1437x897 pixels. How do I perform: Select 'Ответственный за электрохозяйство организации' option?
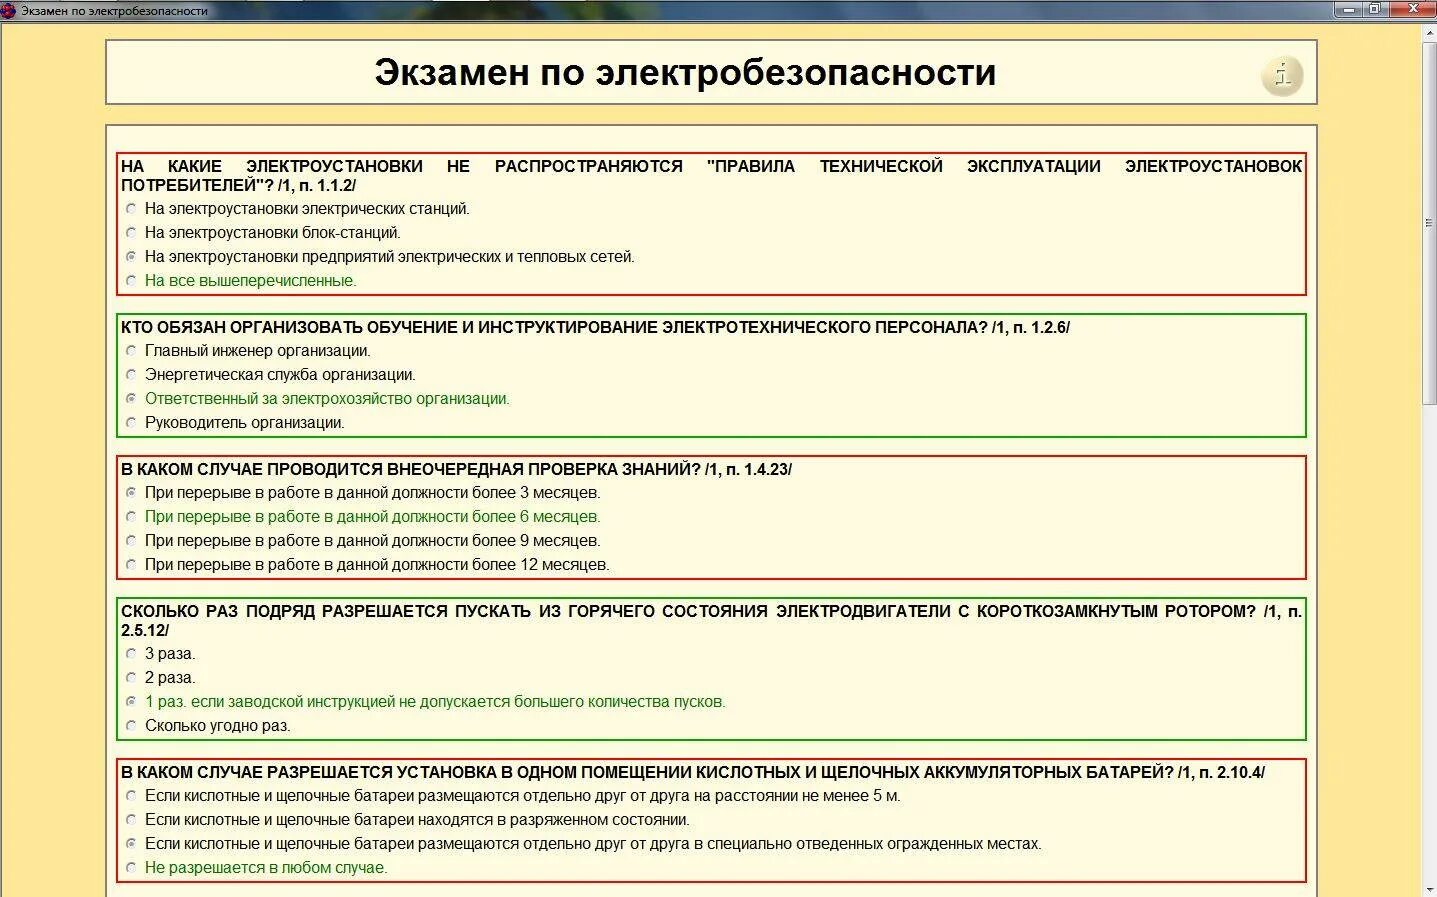click(131, 399)
